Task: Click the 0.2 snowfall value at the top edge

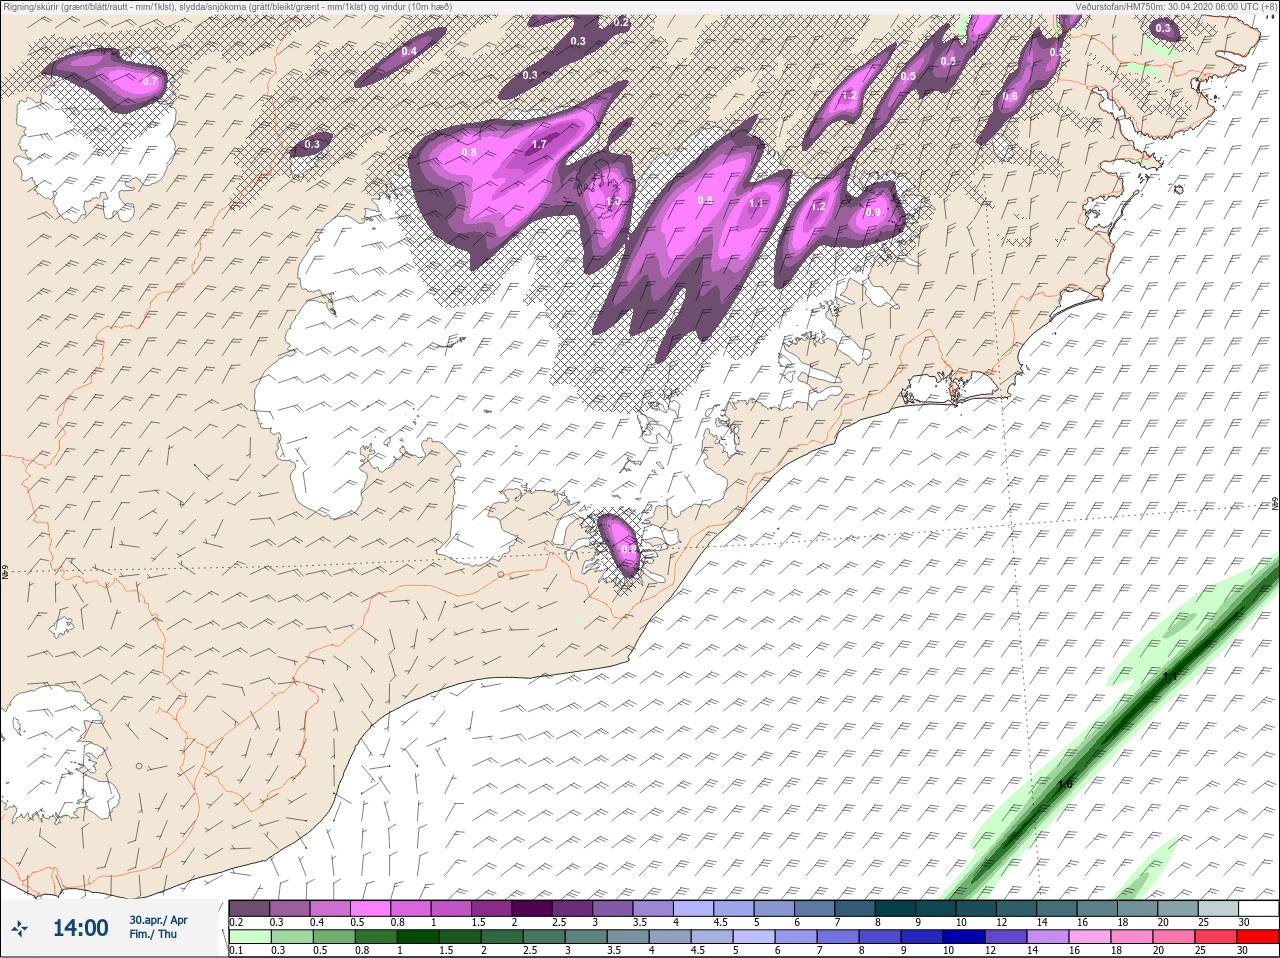Action: tap(621, 22)
